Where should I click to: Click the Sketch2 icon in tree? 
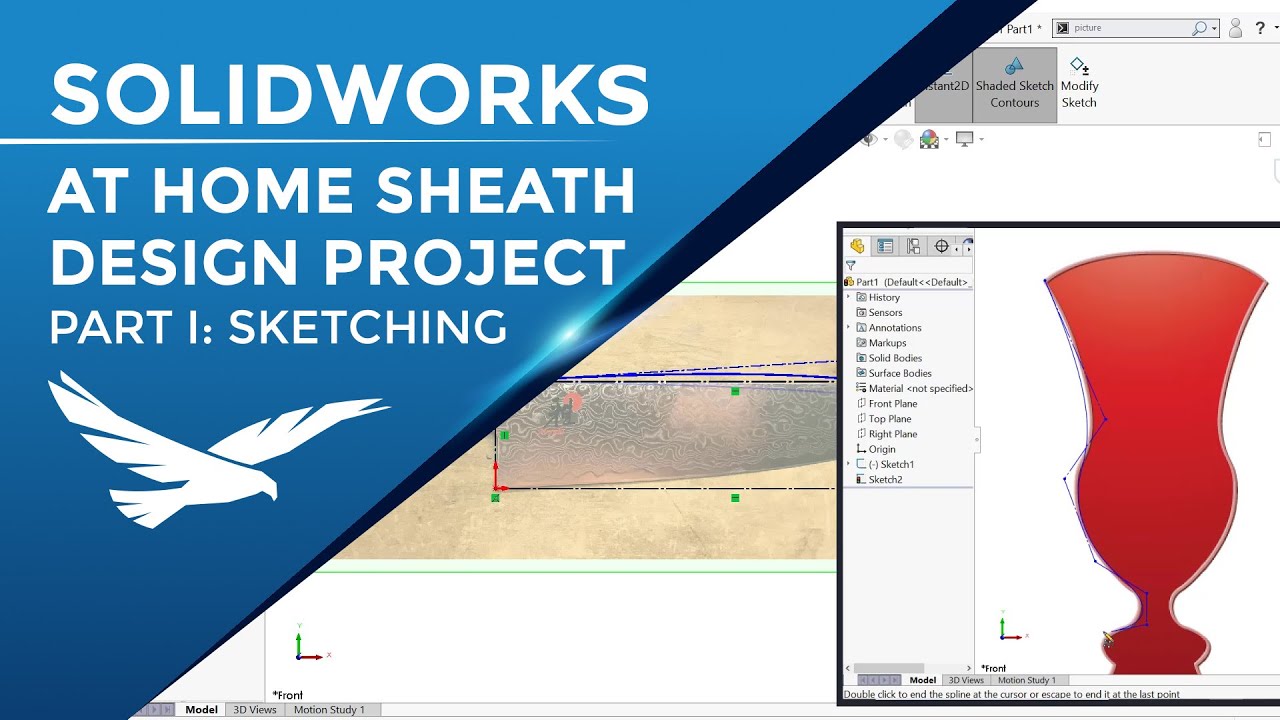861,479
